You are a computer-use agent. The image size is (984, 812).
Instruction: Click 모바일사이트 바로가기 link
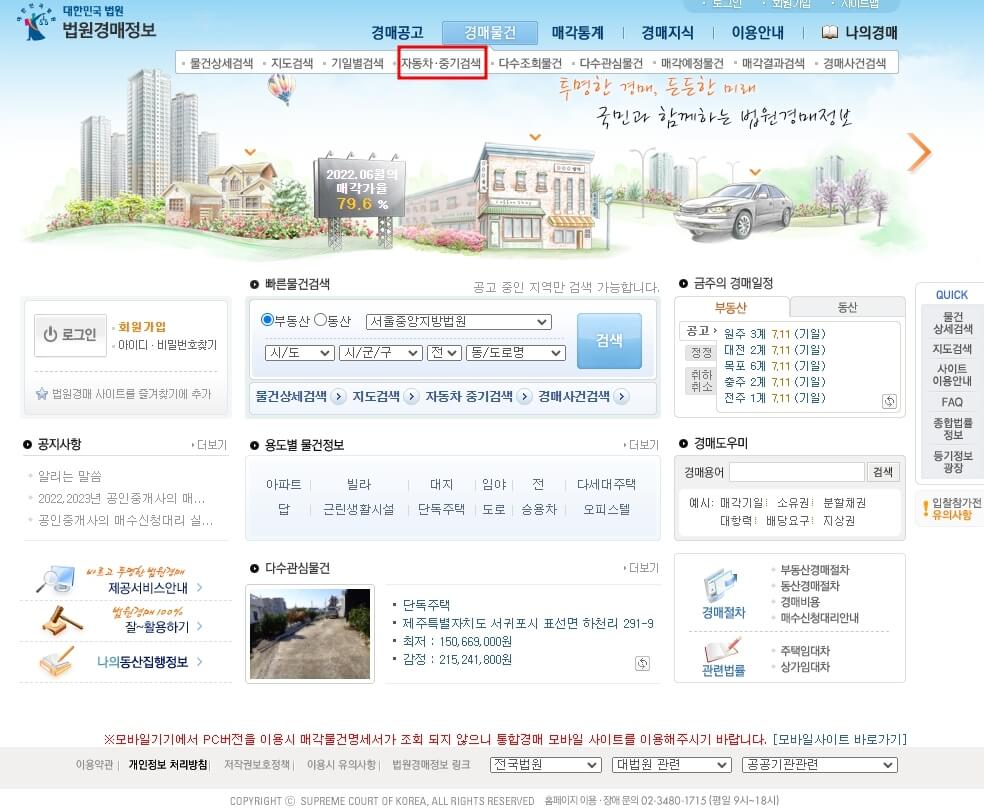[840, 739]
